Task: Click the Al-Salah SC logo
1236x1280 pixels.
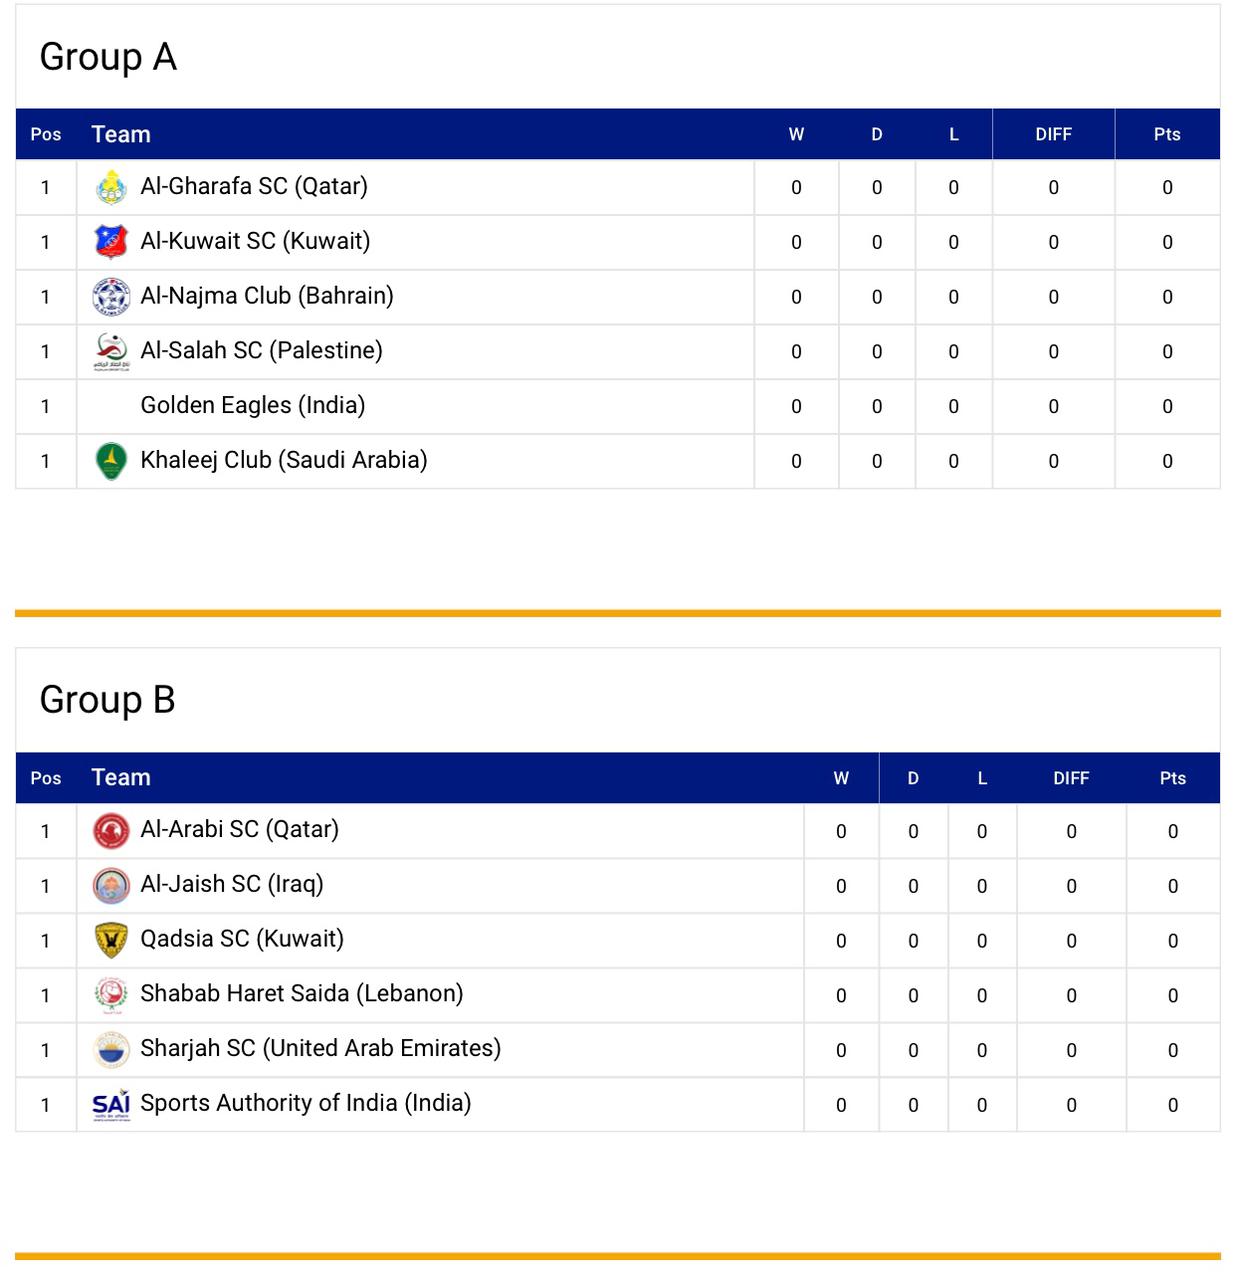Action: (111, 351)
